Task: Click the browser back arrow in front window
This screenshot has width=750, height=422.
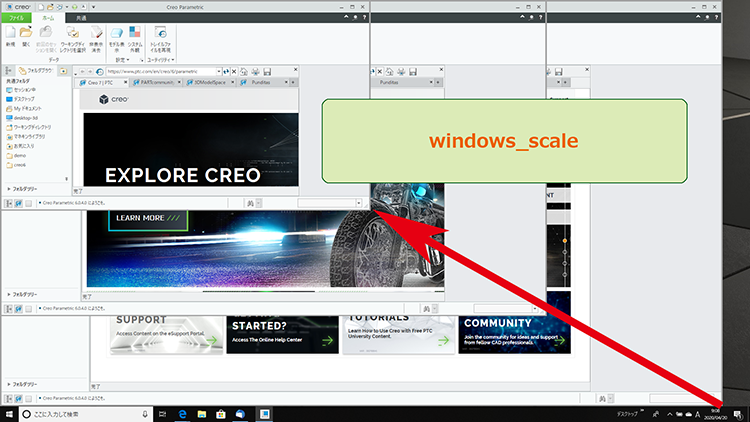Action: [82, 72]
